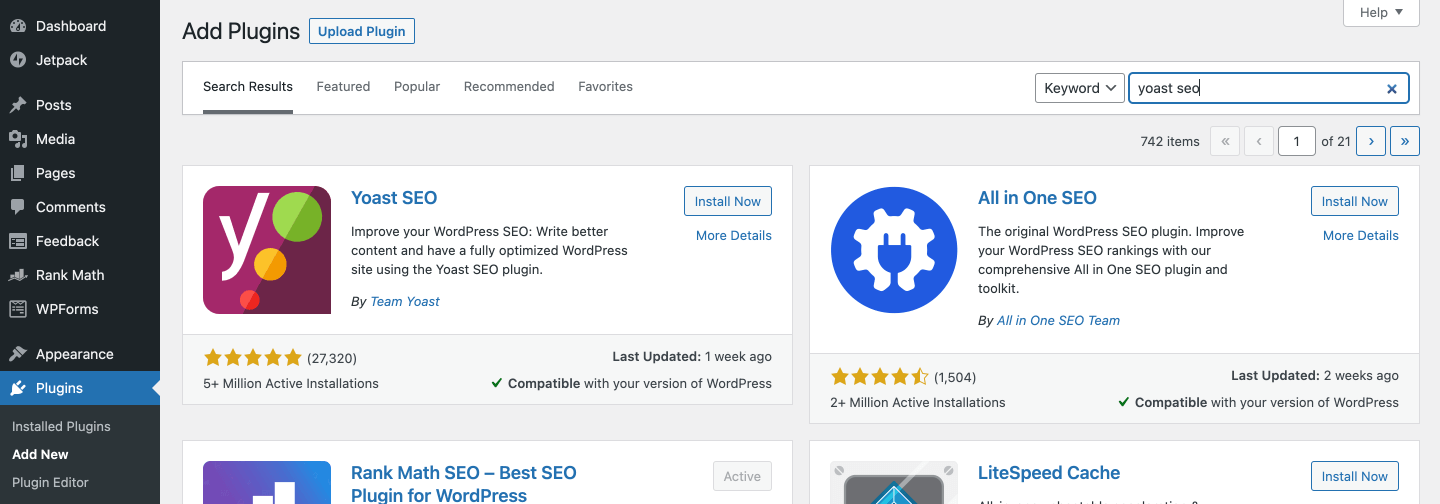Open Dashboard menu item
Viewport: 1440px width, 504px height.
coord(80,26)
